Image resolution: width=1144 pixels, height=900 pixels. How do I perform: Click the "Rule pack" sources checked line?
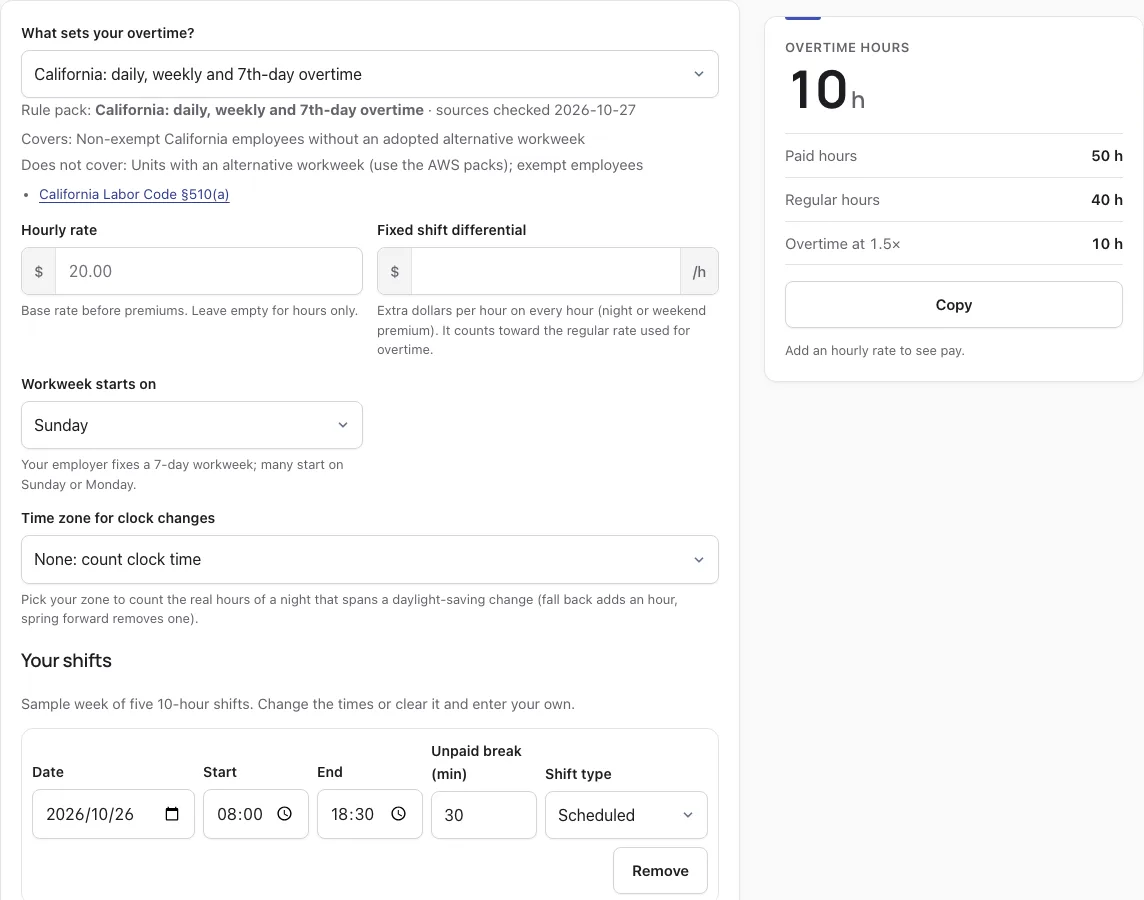pyautogui.click(x=328, y=110)
